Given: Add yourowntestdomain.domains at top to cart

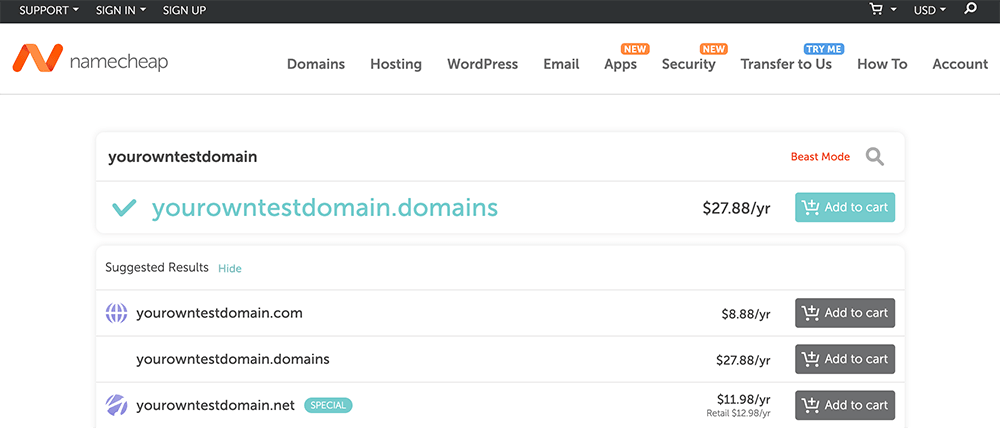Looking at the screenshot, I should [845, 207].
